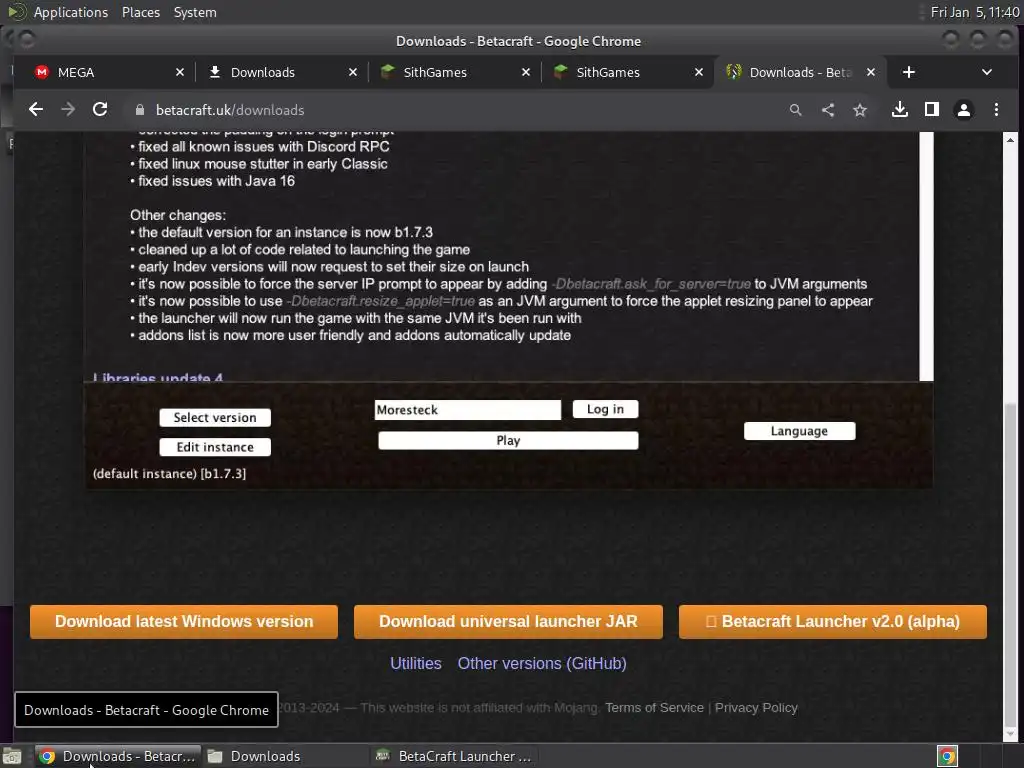
Task: Click the padlock site info icon
Action: click(140, 110)
